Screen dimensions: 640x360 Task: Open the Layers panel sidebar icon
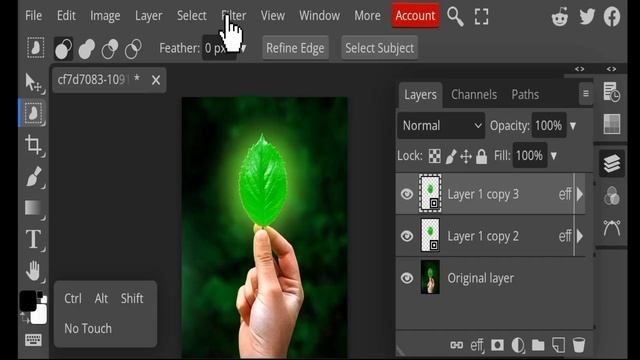[611, 164]
